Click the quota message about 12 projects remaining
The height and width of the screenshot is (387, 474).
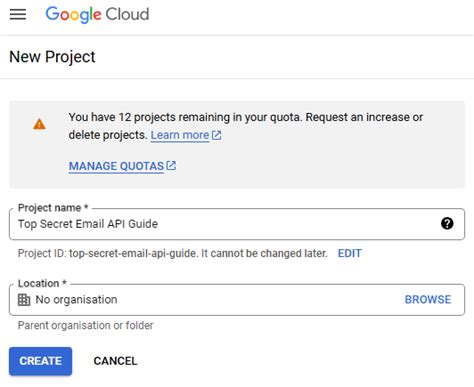coord(246,126)
